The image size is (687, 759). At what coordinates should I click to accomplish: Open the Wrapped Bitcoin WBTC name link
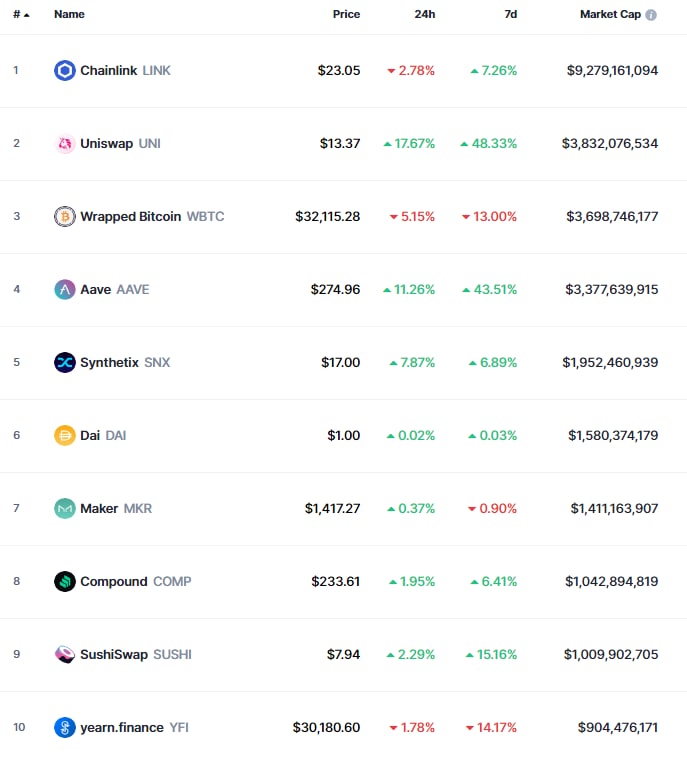(x=152, y=217)
